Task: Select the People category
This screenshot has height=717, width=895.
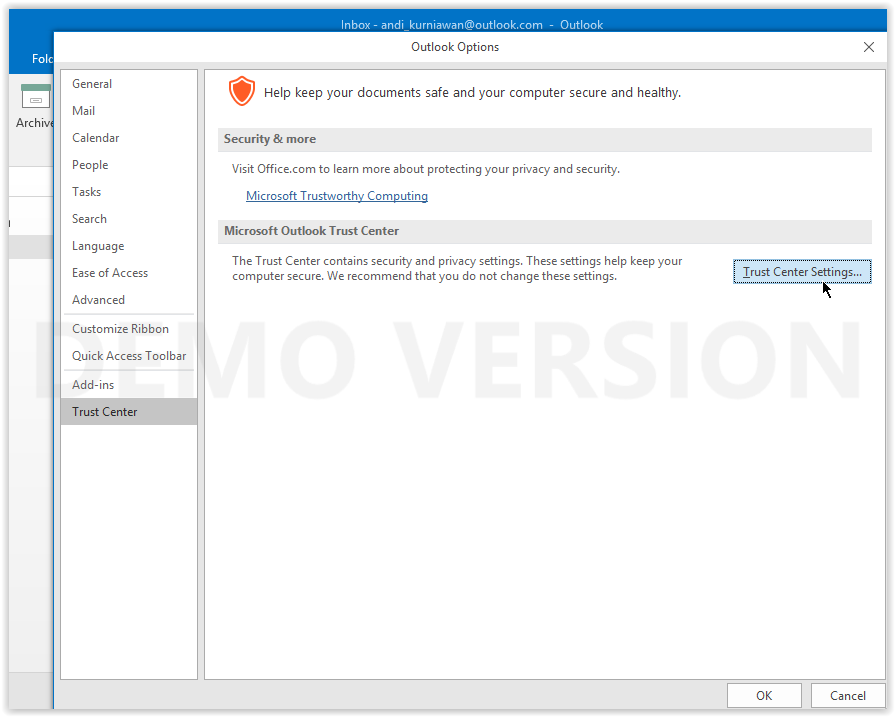Action: 89,164
